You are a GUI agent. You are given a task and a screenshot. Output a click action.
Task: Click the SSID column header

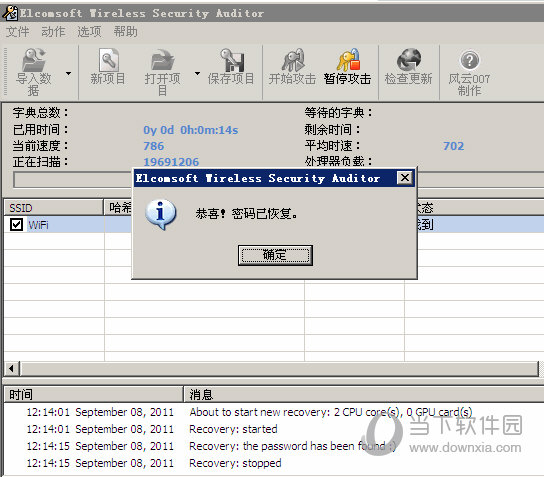click(x=54, y=208)
